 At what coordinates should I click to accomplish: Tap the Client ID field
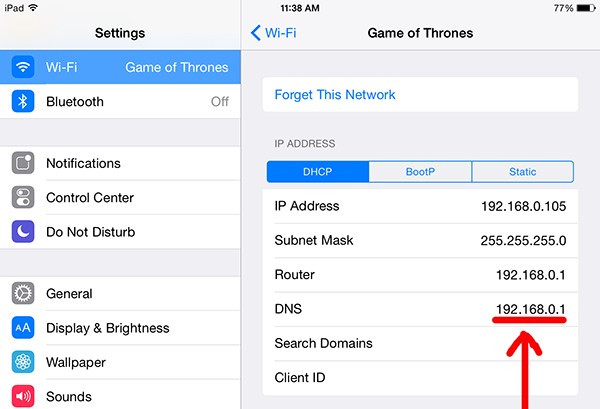(x=420, y=378)
